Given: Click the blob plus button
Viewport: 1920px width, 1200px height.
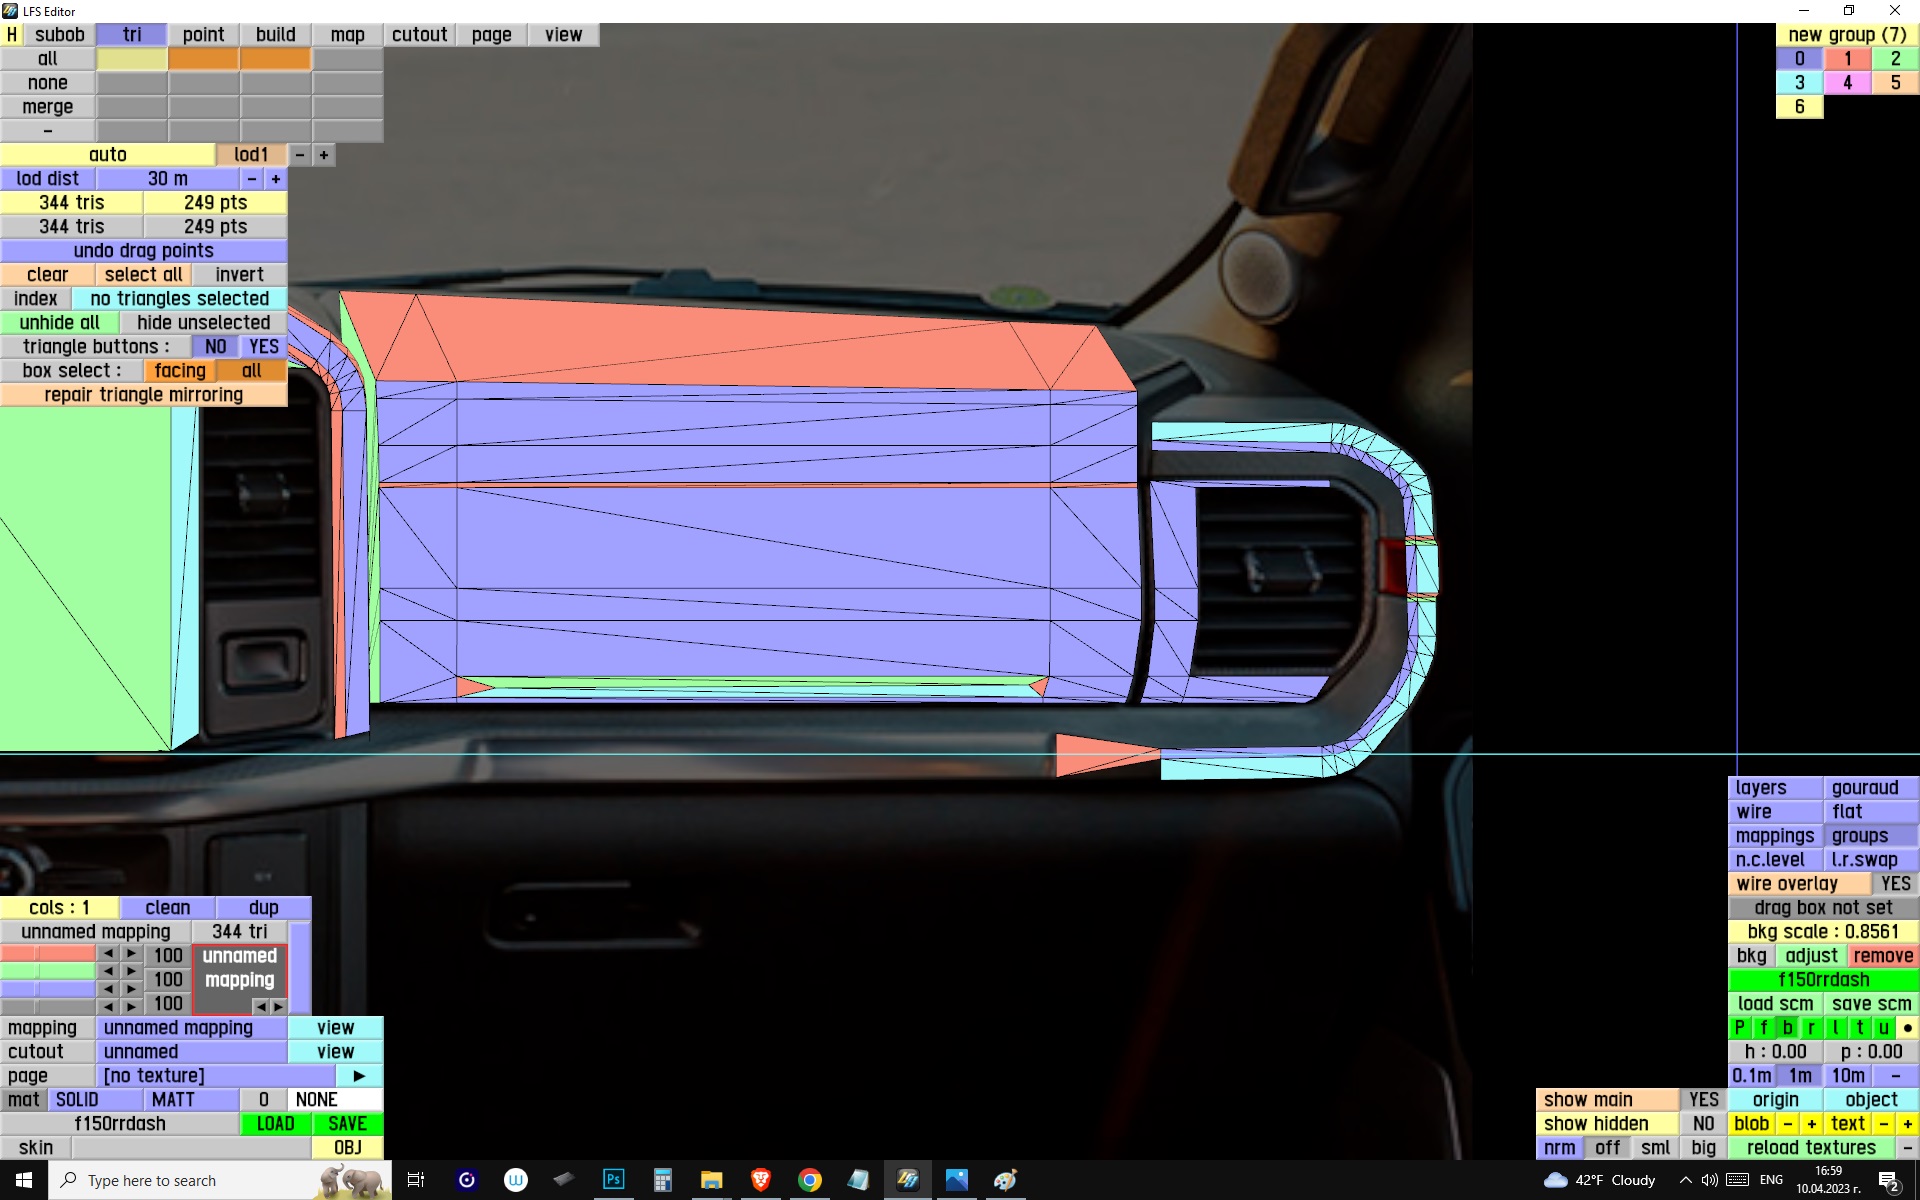Looking at the screenshot, I should tap(1811, 1124).
